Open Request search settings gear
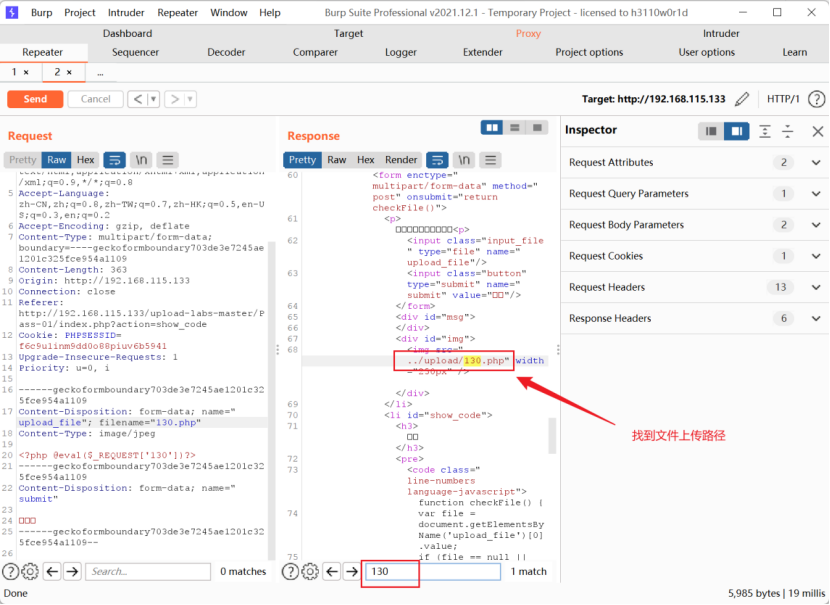 pos(30,572)
